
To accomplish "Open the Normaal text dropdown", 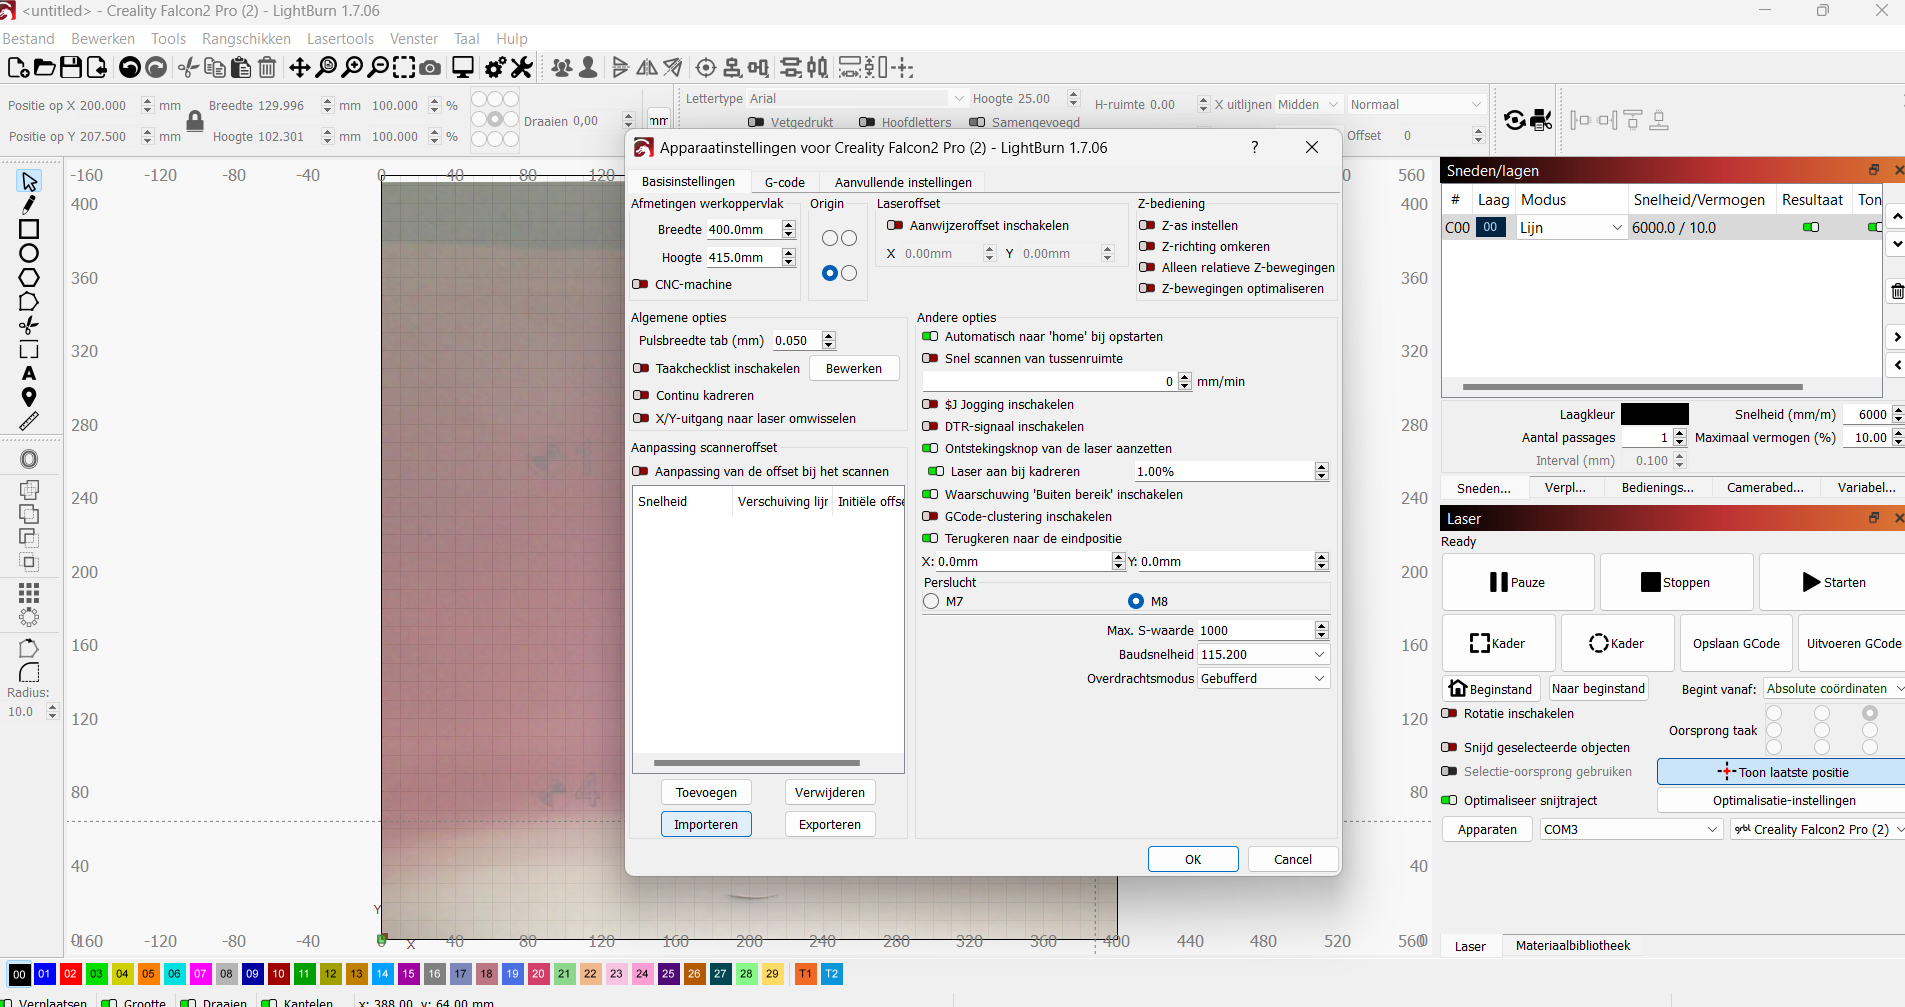I will pyautogui.click(x=1416, y=105).
